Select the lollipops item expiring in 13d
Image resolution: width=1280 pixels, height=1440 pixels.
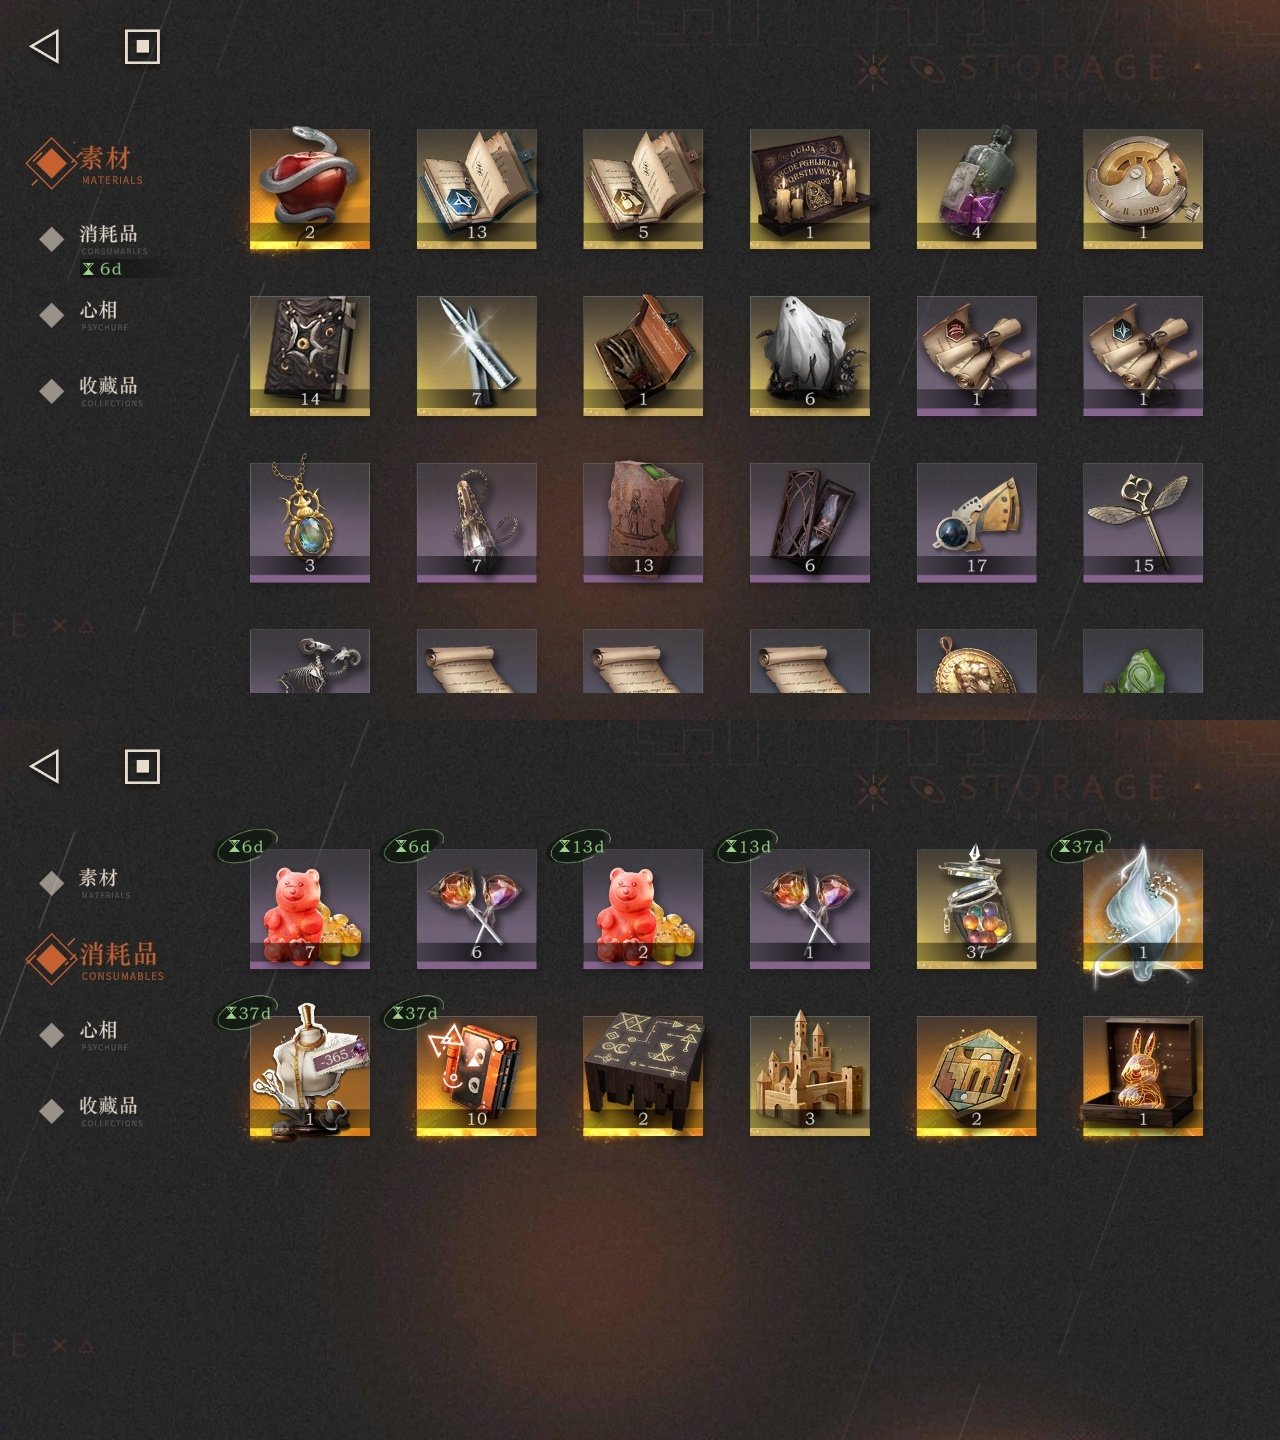810,909
